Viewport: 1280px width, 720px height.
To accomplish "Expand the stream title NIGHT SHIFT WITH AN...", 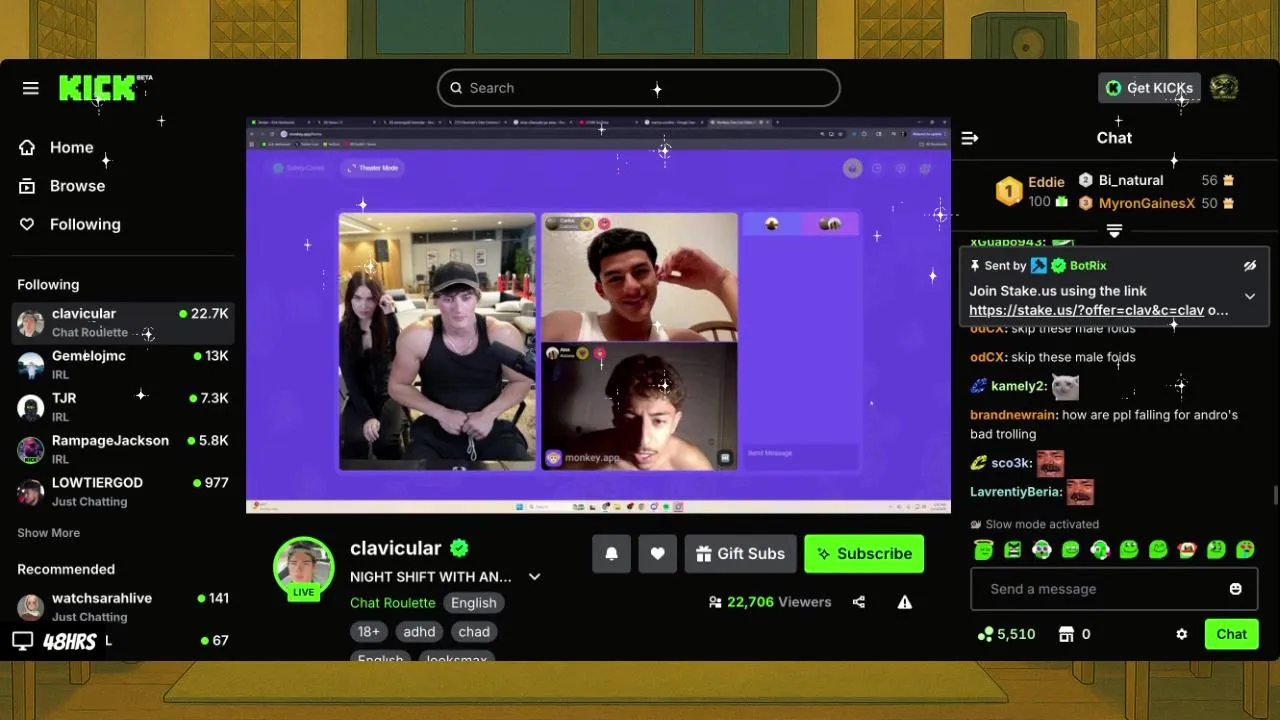I will tap(534, 577).
